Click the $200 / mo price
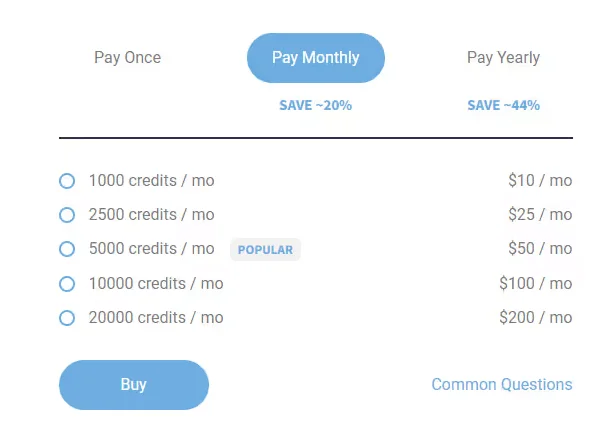Image resolution: width=608 pixels, height=441 pixels. [x=535, y=318]
